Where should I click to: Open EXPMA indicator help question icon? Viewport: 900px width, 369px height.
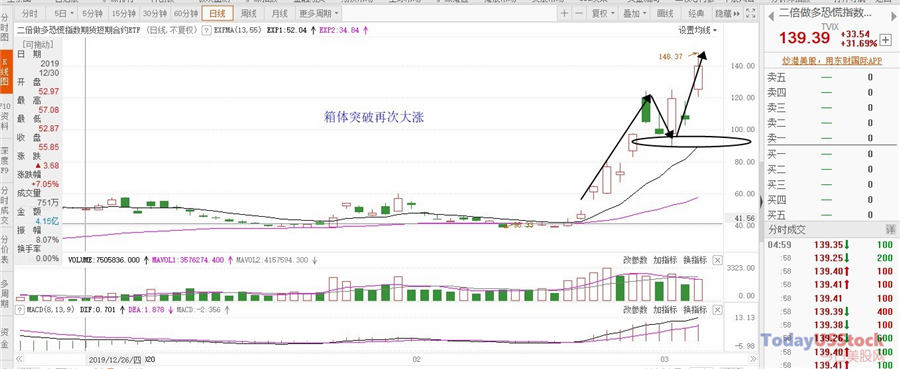(208, 30)
